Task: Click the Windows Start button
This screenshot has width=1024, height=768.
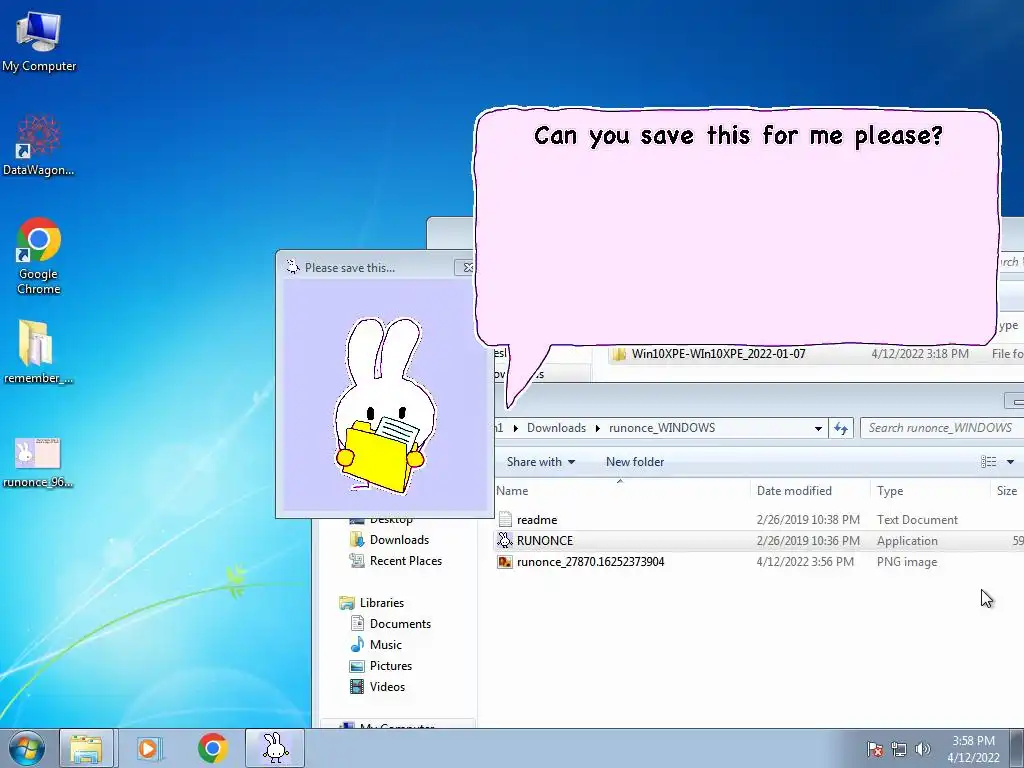Action: tap(26, 748)
